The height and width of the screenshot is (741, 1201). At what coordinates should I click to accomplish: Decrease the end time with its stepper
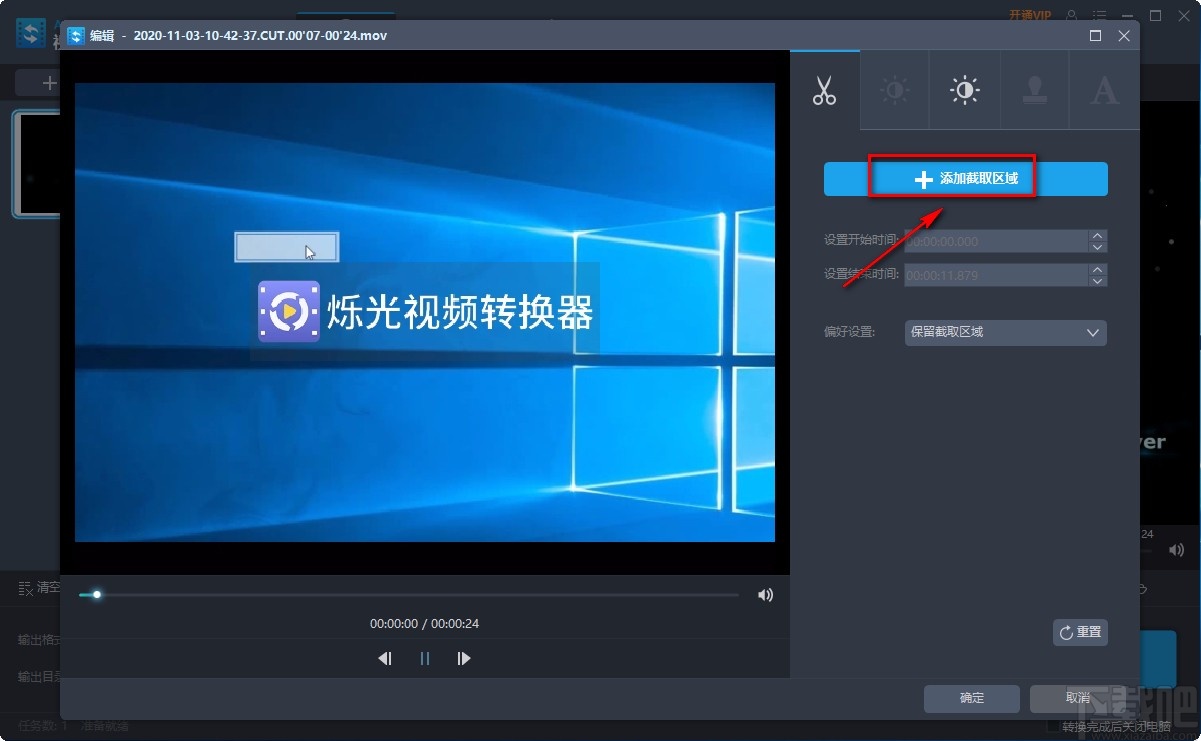click(1097, 279)
